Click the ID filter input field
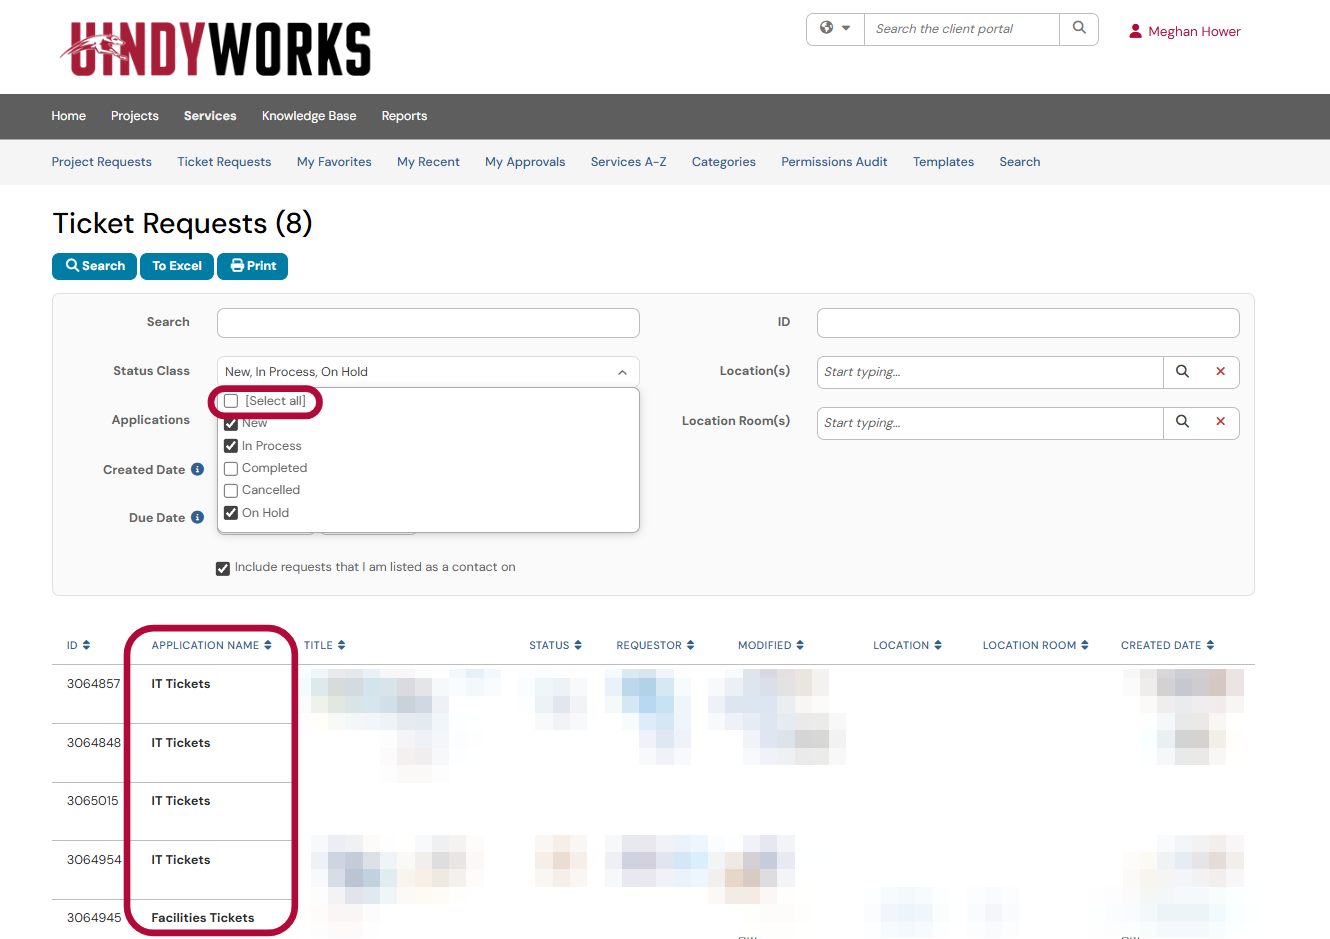Viewport: 1330px width, 939px height. pyautogui.click(x=1028, y=323)
